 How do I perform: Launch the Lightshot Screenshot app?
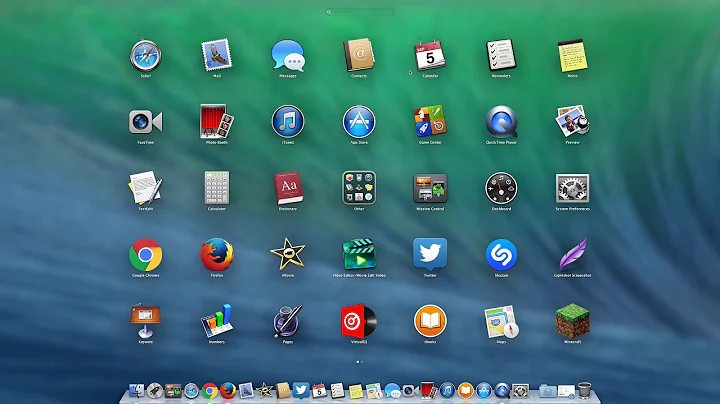click(573, 255)
